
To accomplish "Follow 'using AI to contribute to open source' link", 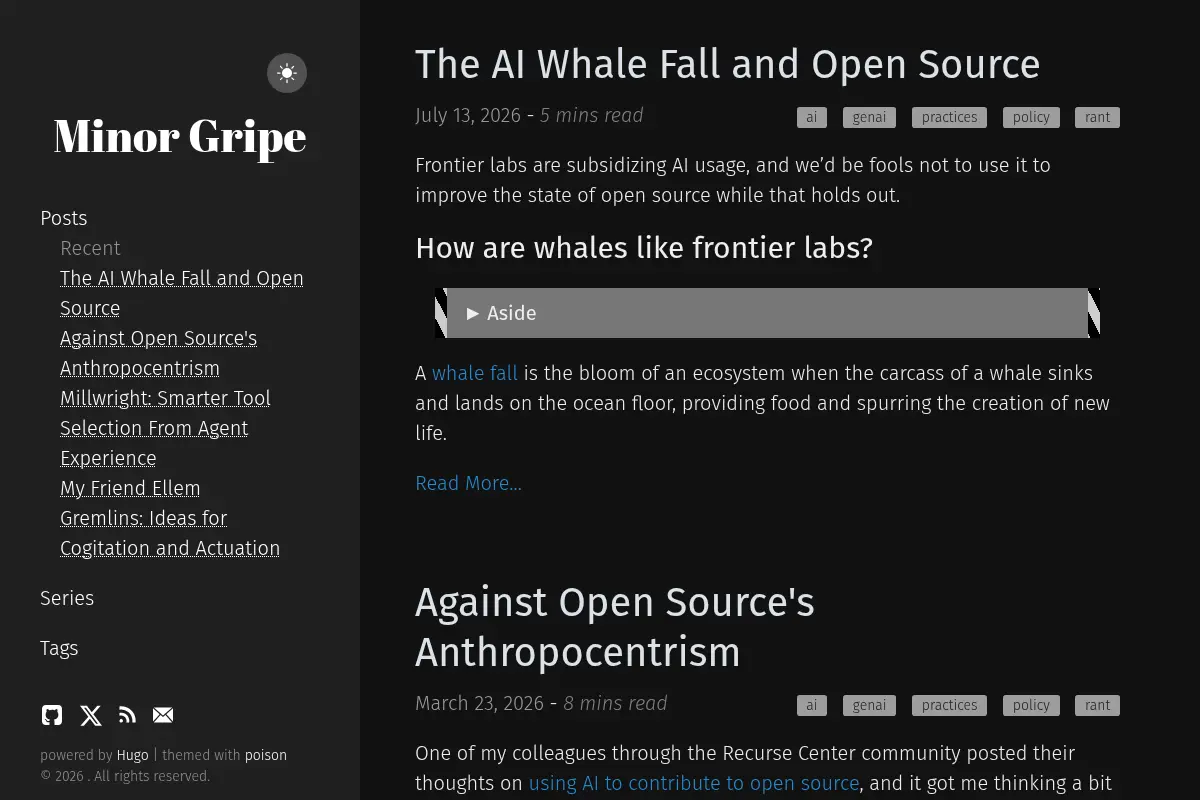I will (x=694, y=783).
